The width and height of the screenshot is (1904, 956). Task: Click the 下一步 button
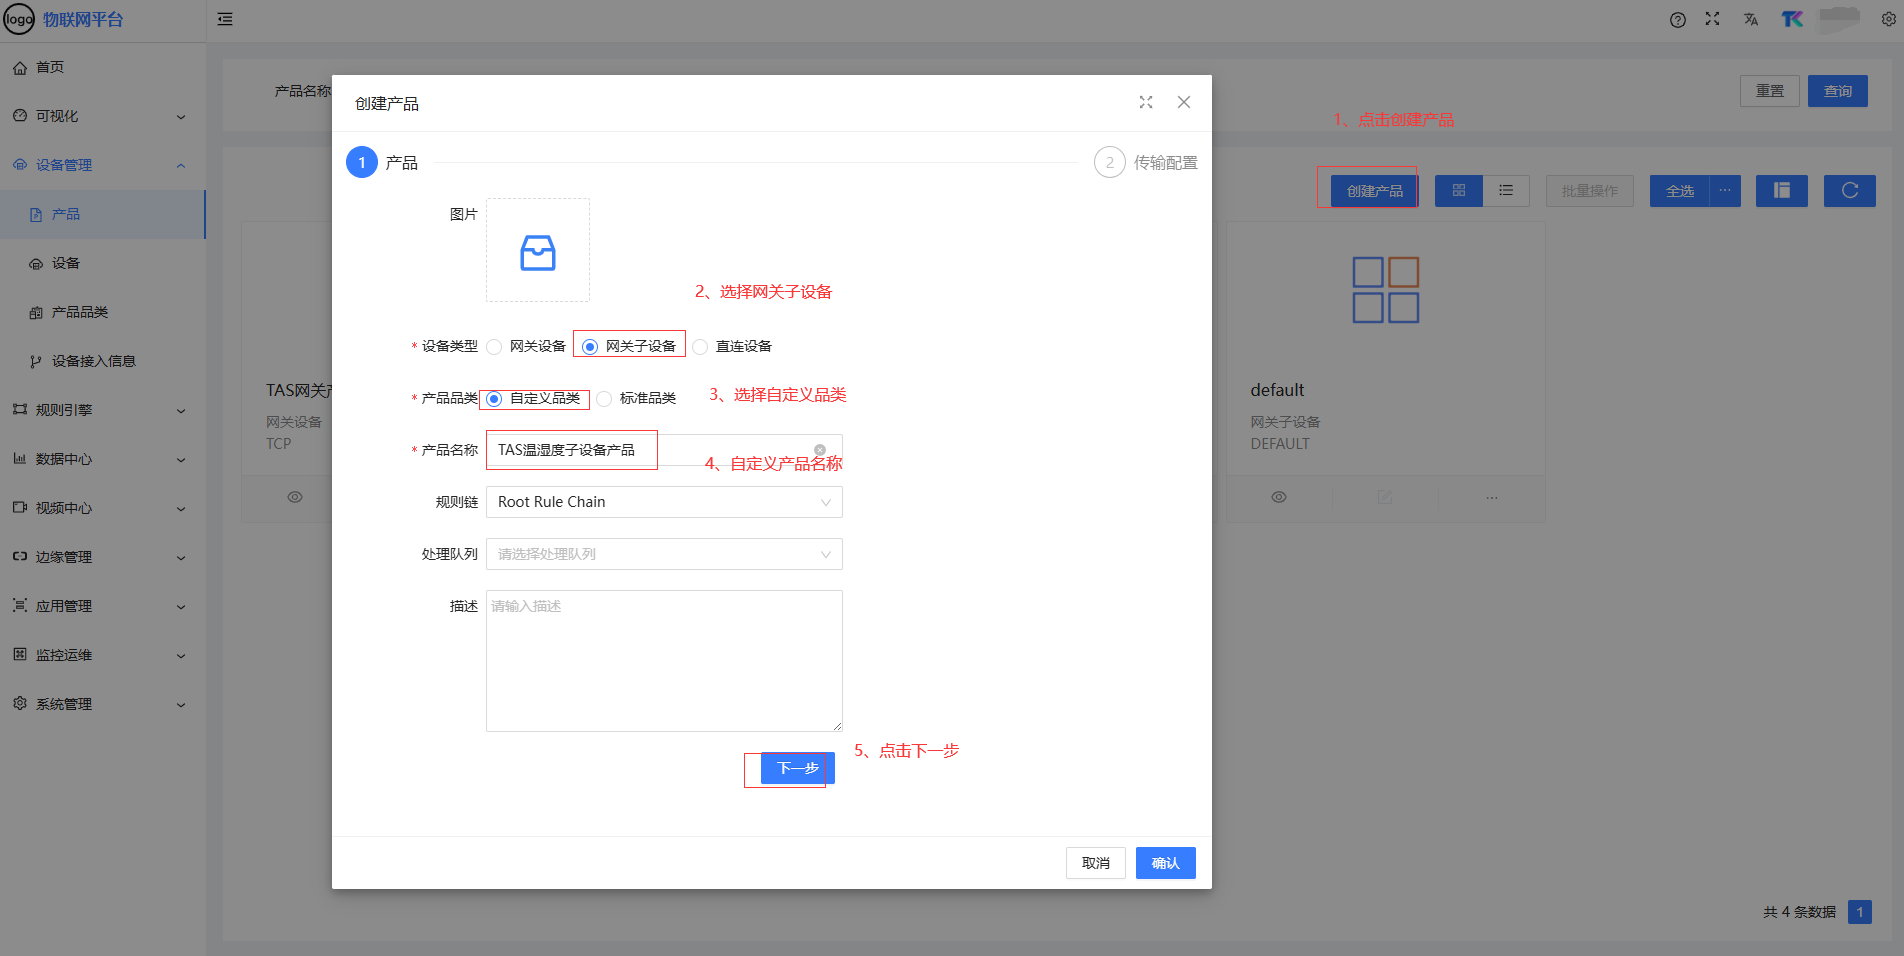pyautogui.click(x=797, y=768)
